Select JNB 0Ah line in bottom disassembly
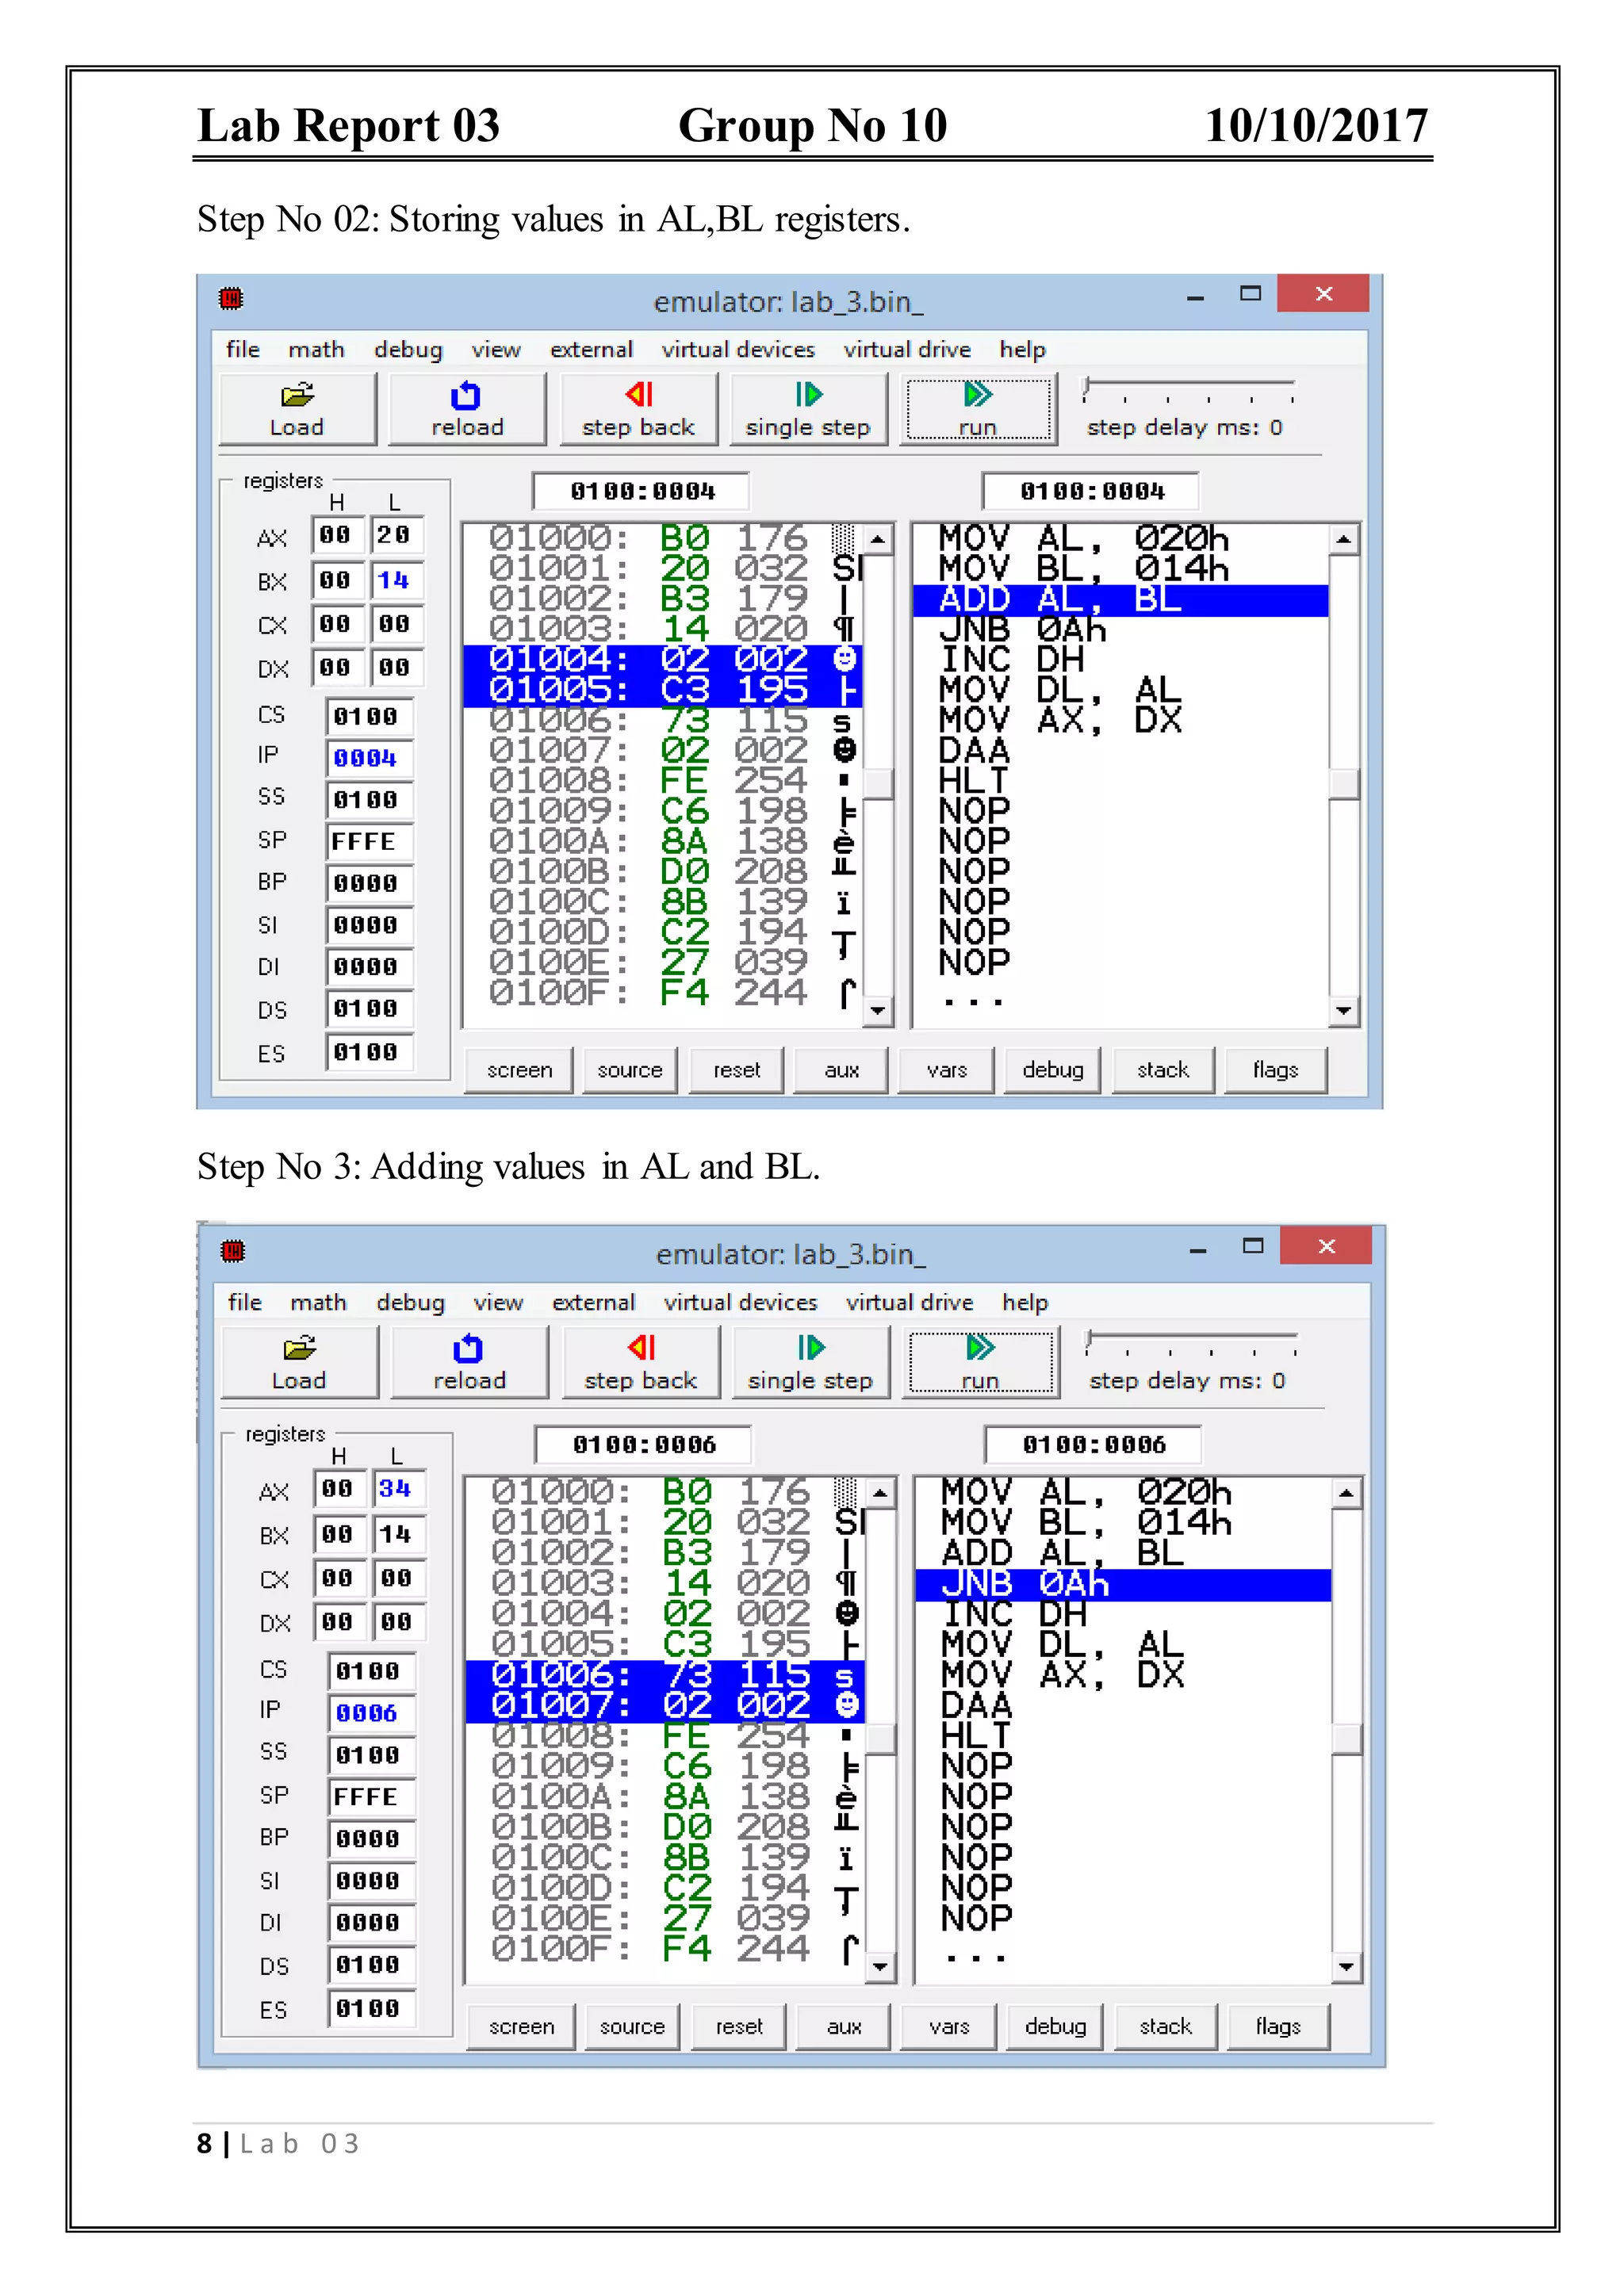Viewport: 1624px width, 2296px height. pos(1123,1584)
